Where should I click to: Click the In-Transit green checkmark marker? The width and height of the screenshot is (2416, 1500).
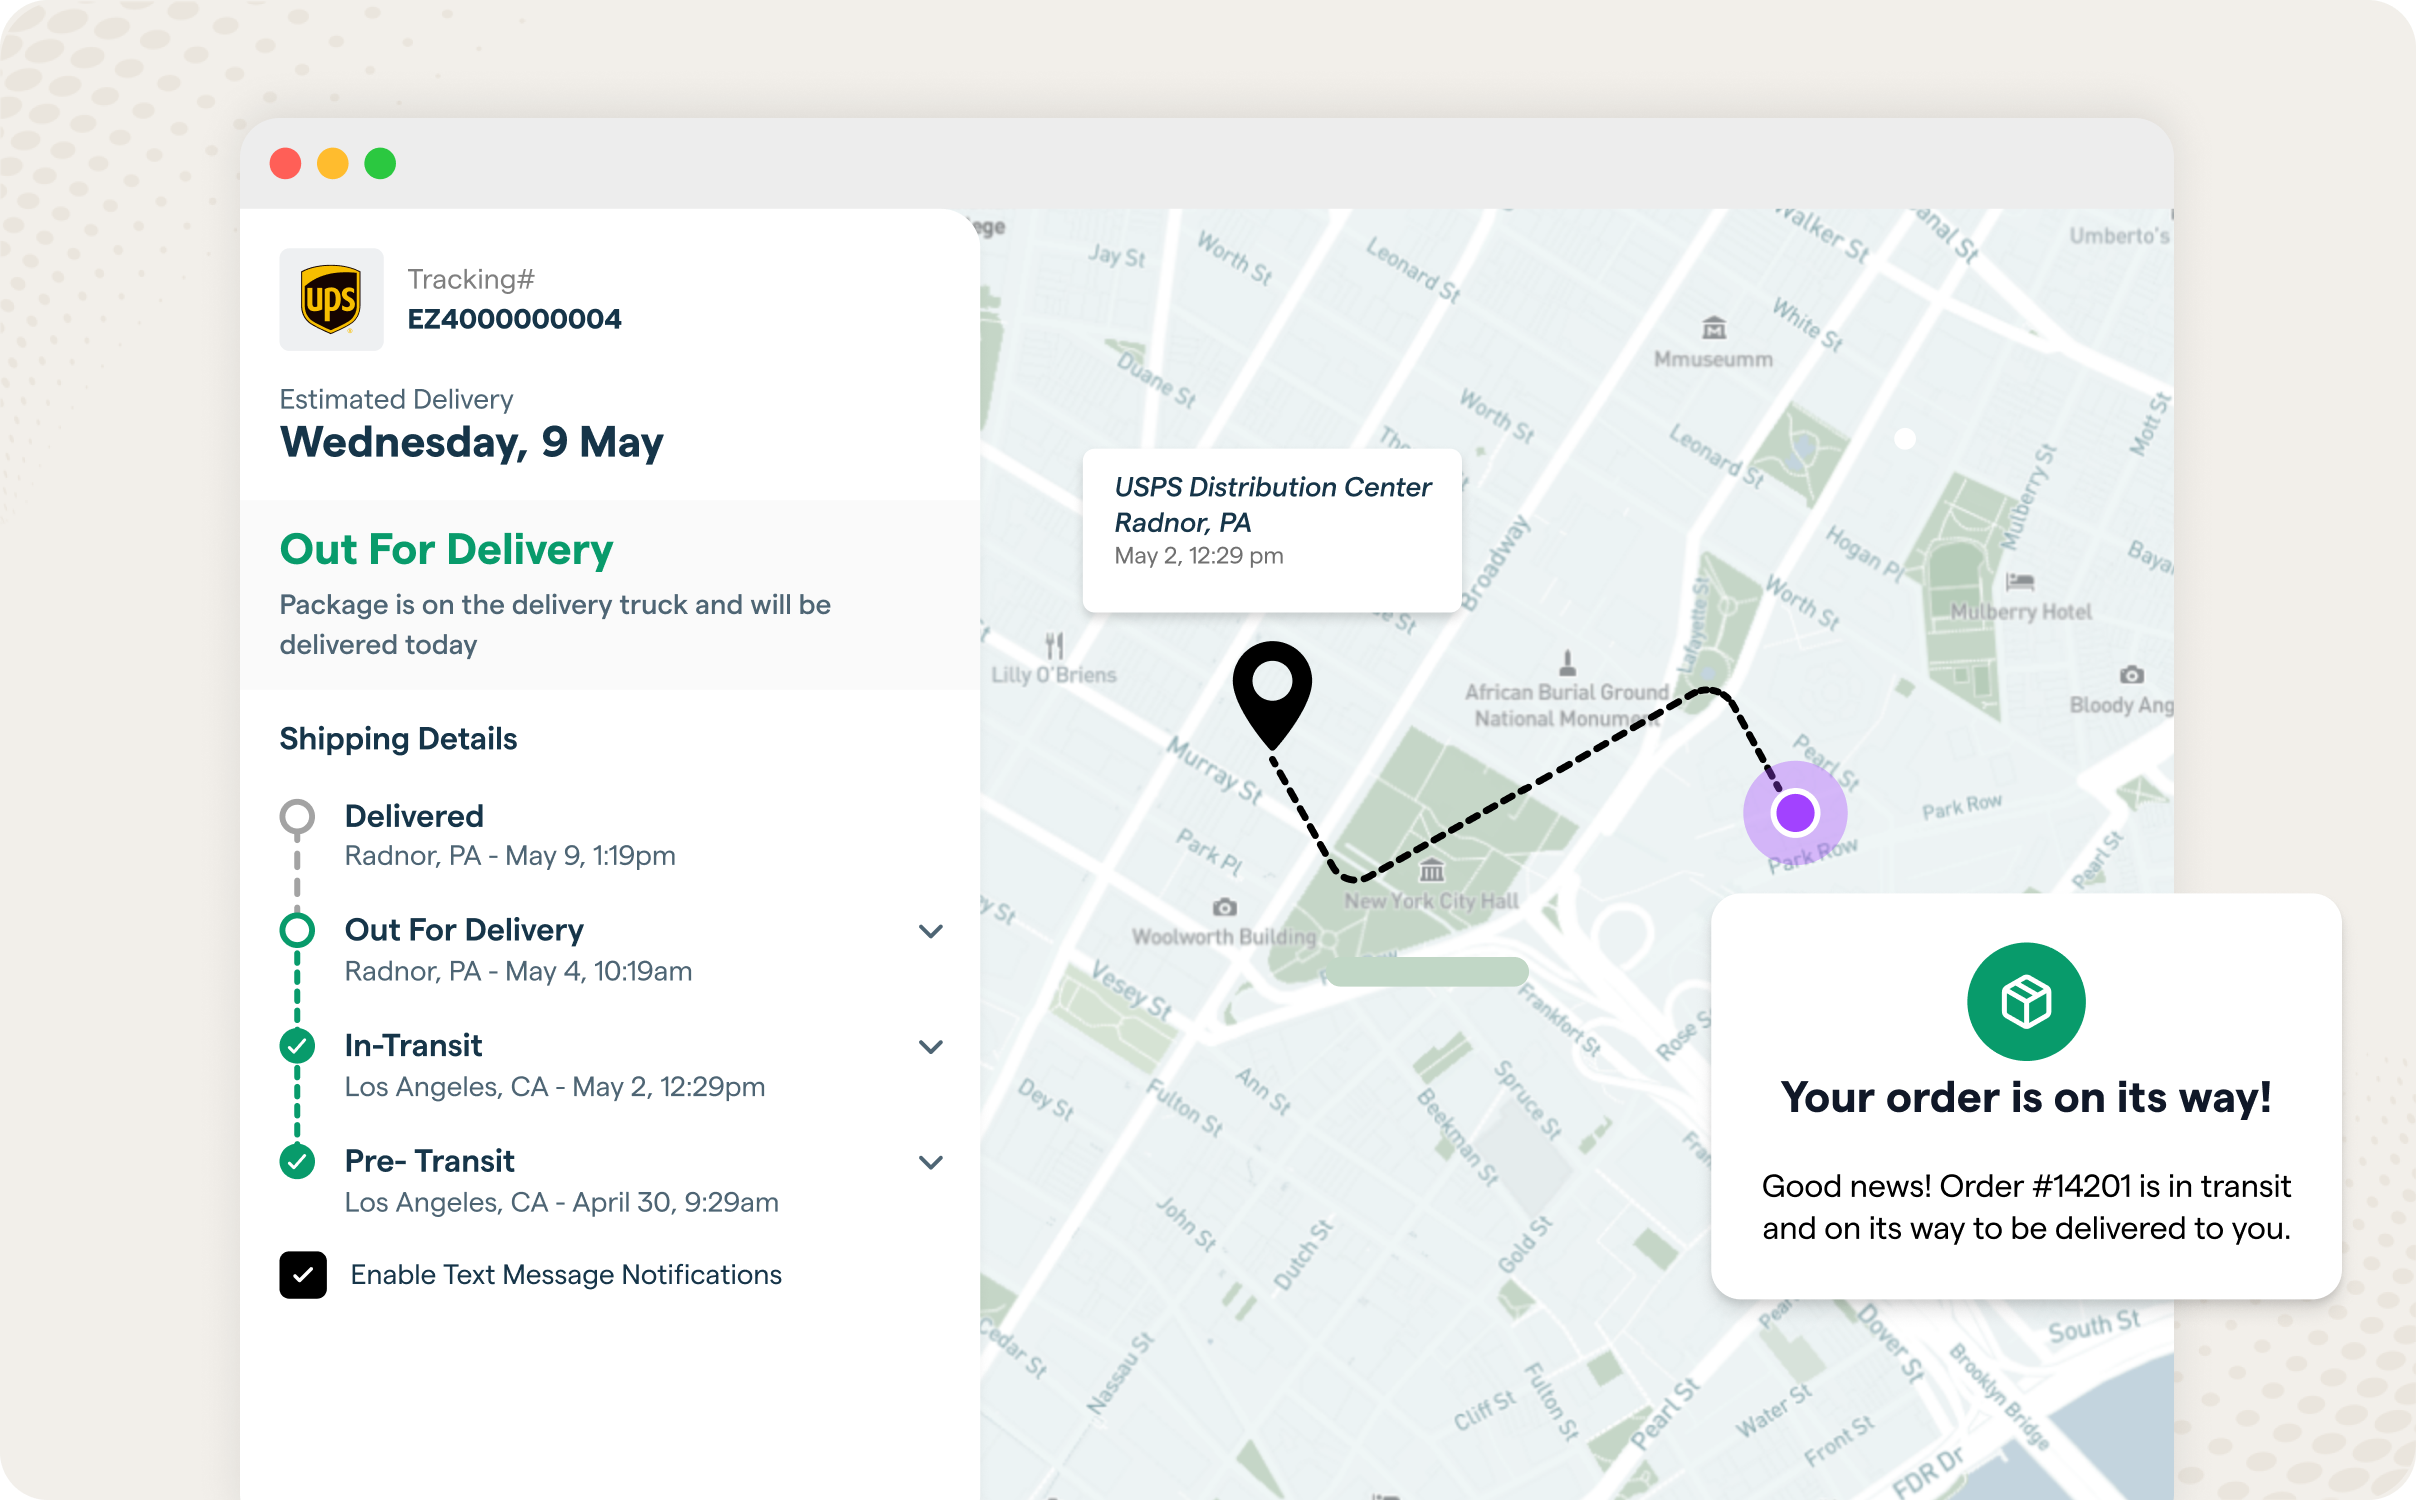[297, 1046]
